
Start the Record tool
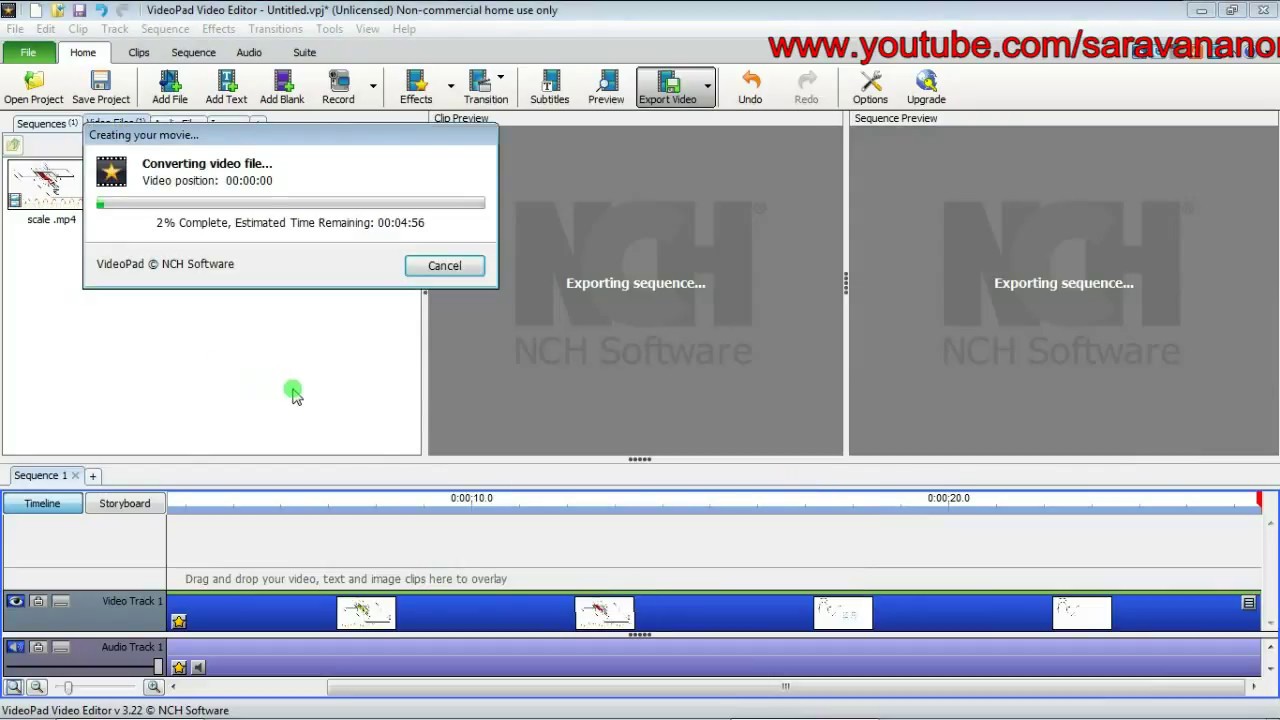pos(338,87)
